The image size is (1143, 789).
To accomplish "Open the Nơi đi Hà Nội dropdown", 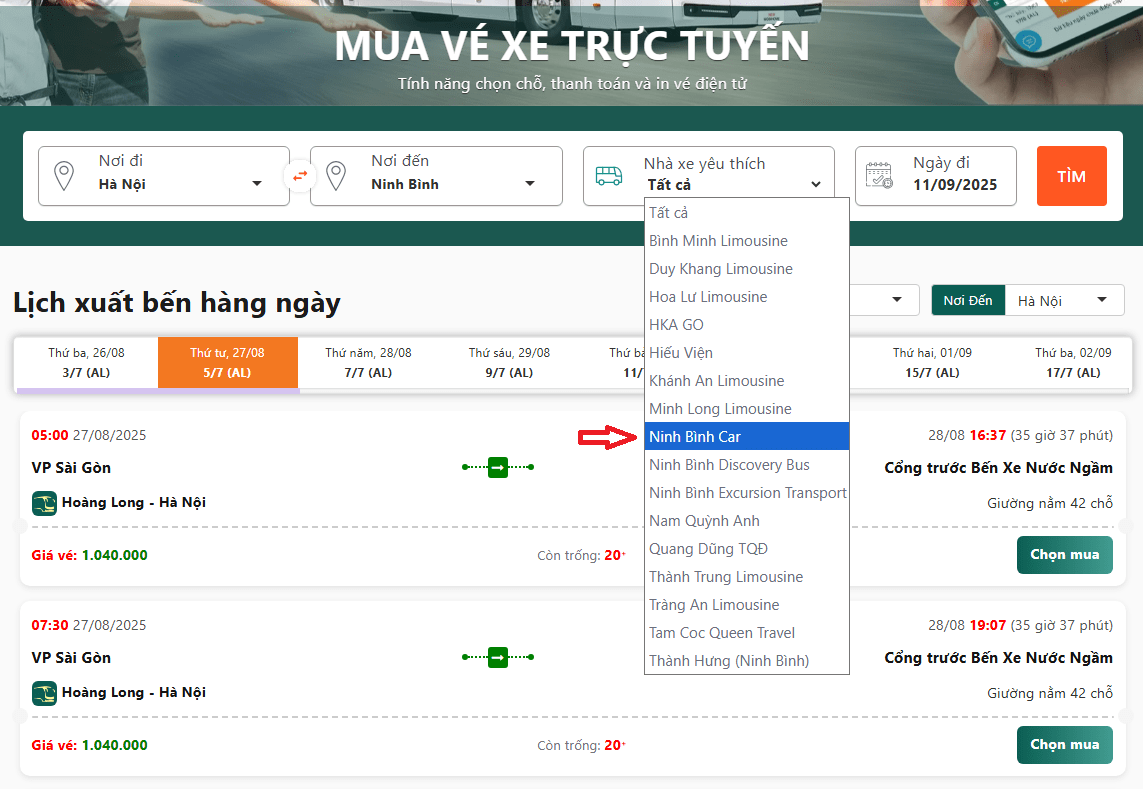I will (180, 184).
